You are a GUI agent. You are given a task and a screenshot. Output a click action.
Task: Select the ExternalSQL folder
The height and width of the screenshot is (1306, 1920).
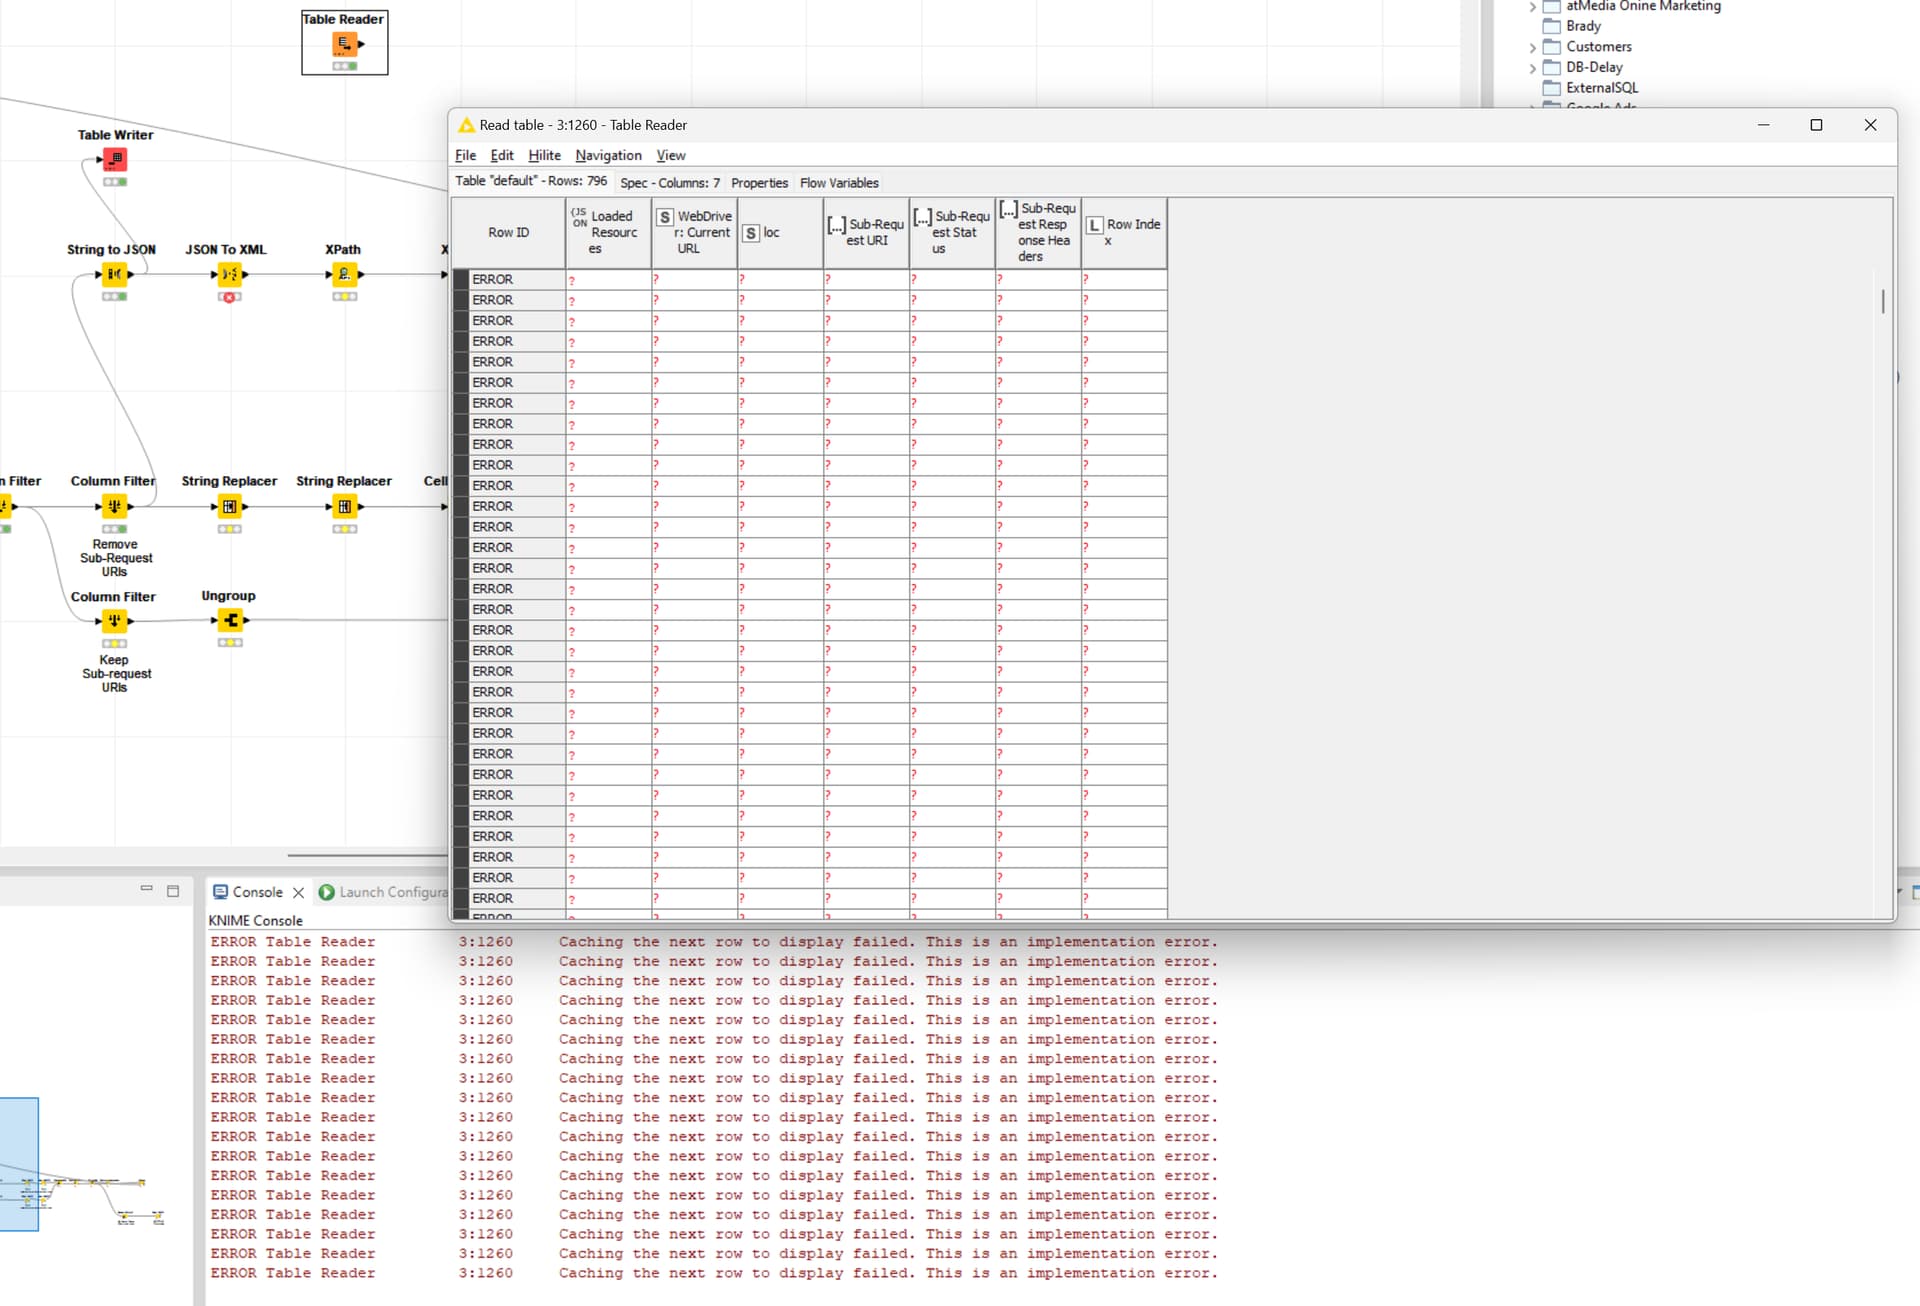[x=1590, y=88]
